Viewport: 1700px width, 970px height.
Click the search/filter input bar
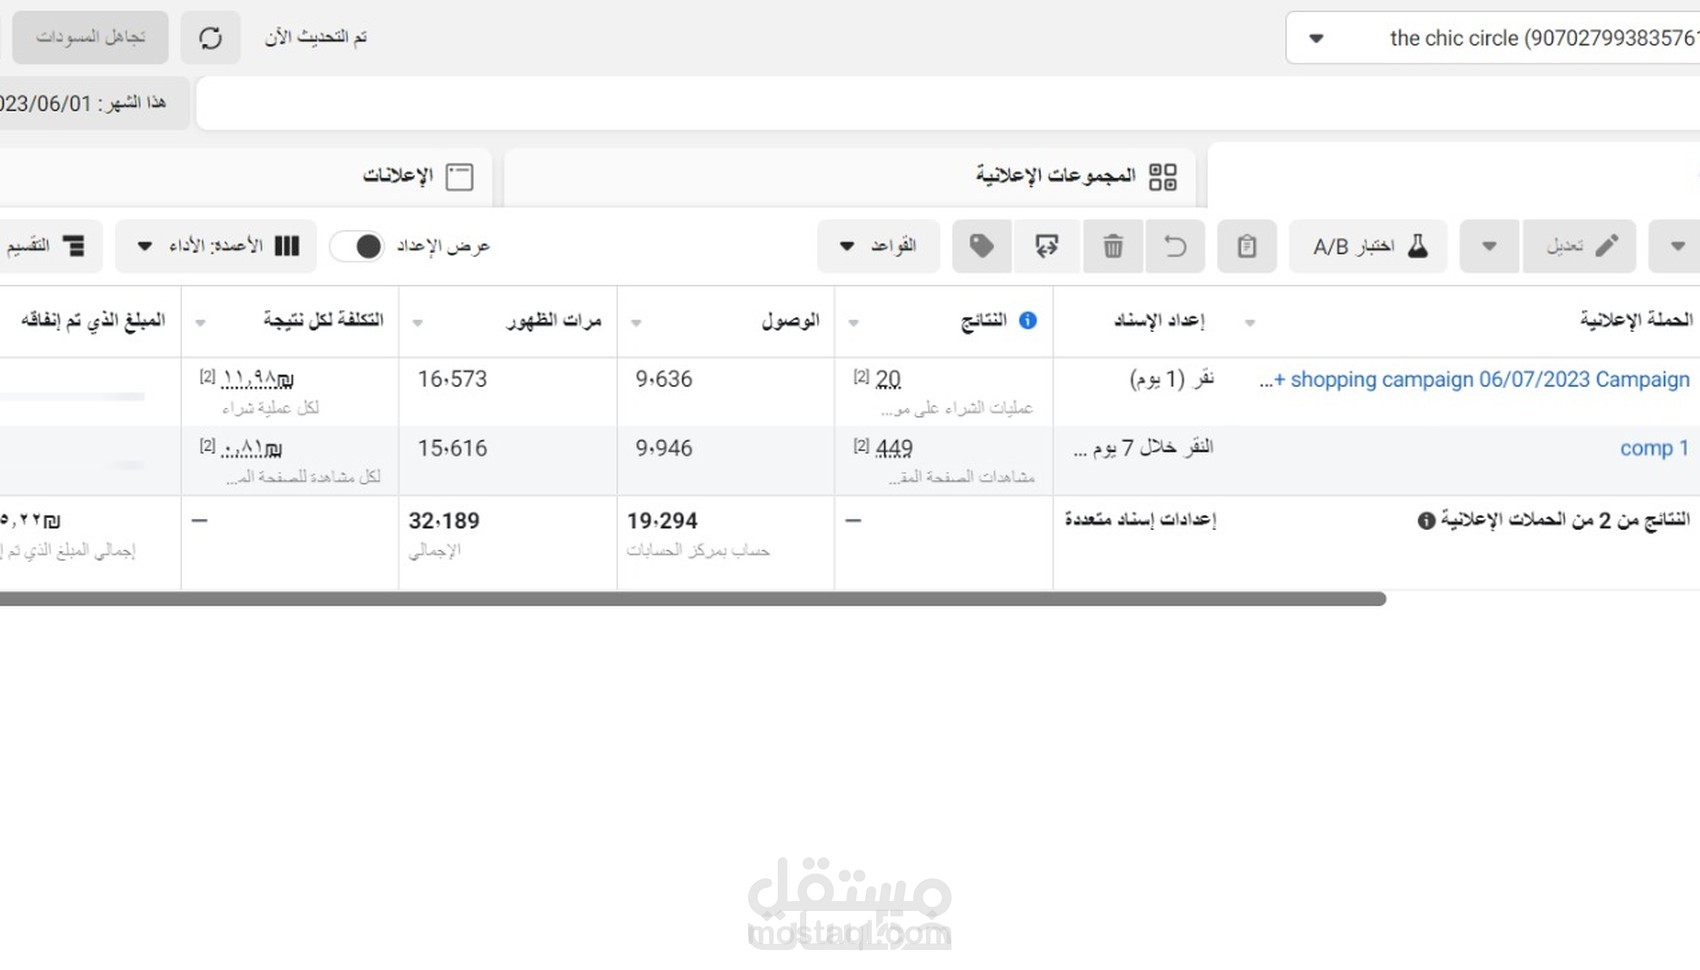(x=948, y=103)
